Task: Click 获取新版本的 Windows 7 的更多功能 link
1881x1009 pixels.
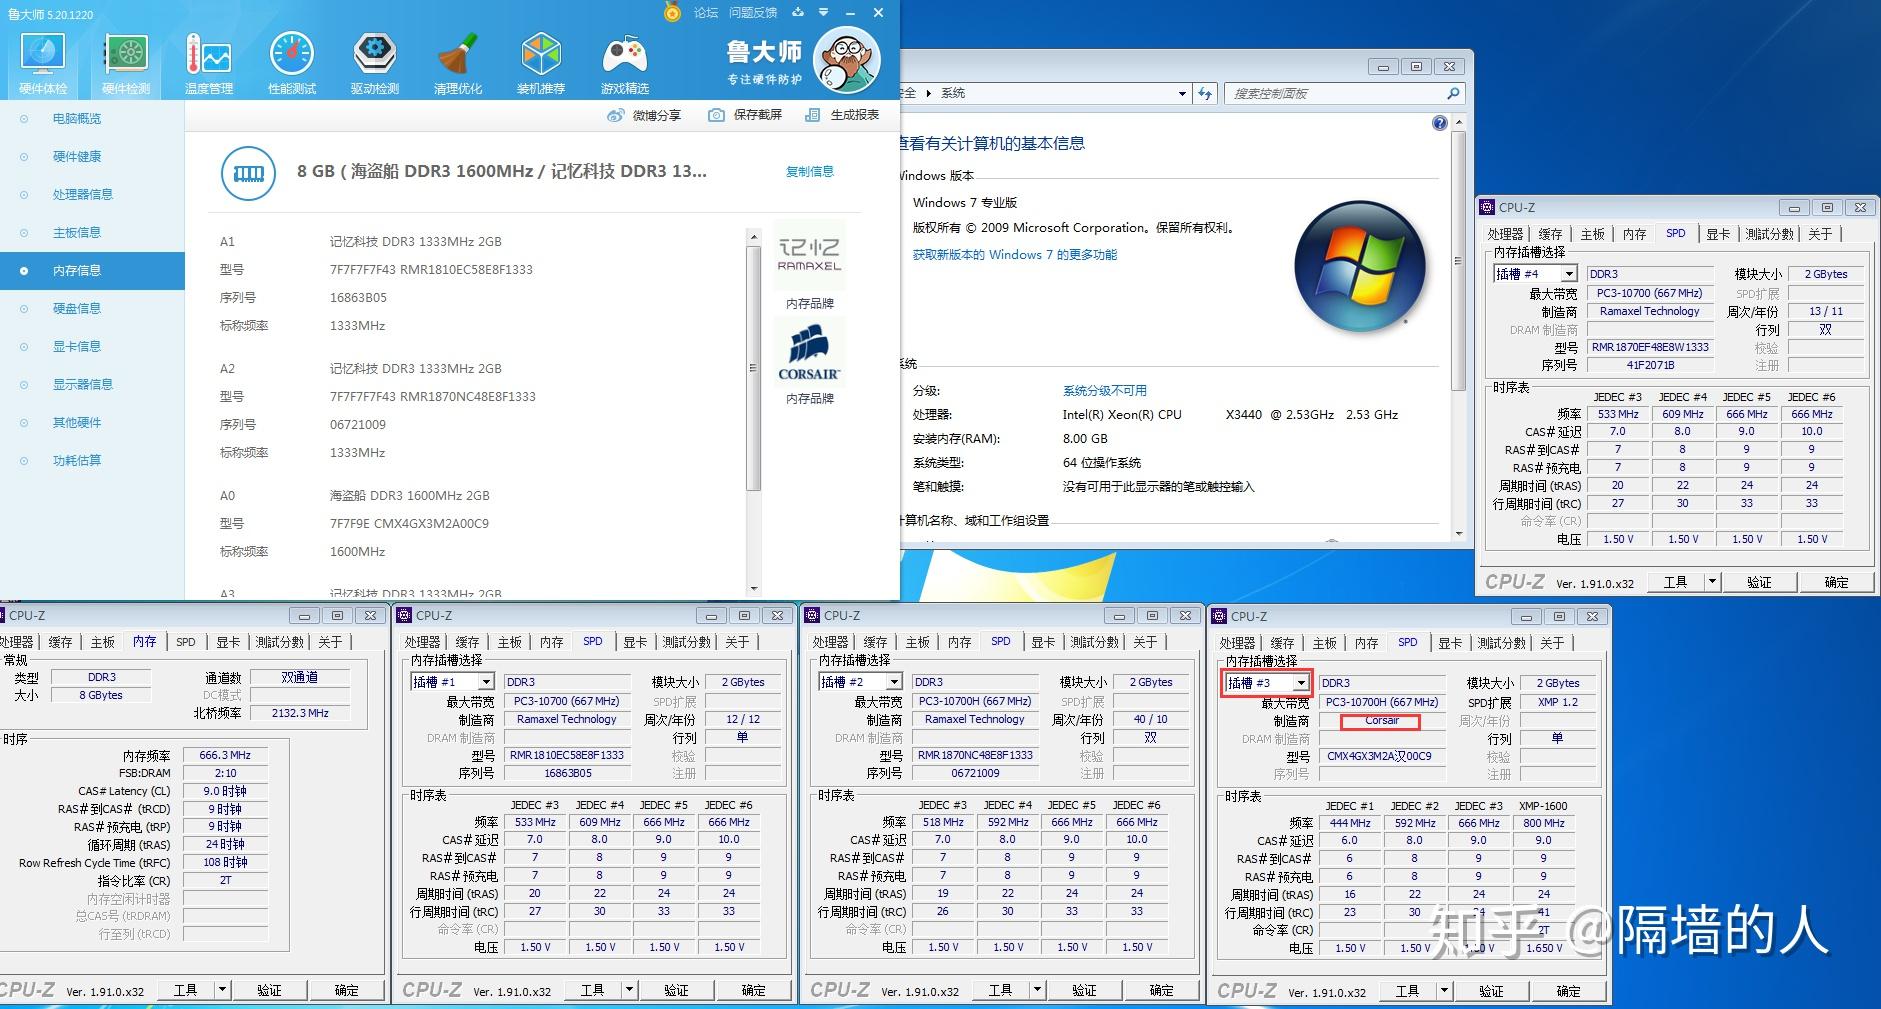Action: (x=1015, y=254)
